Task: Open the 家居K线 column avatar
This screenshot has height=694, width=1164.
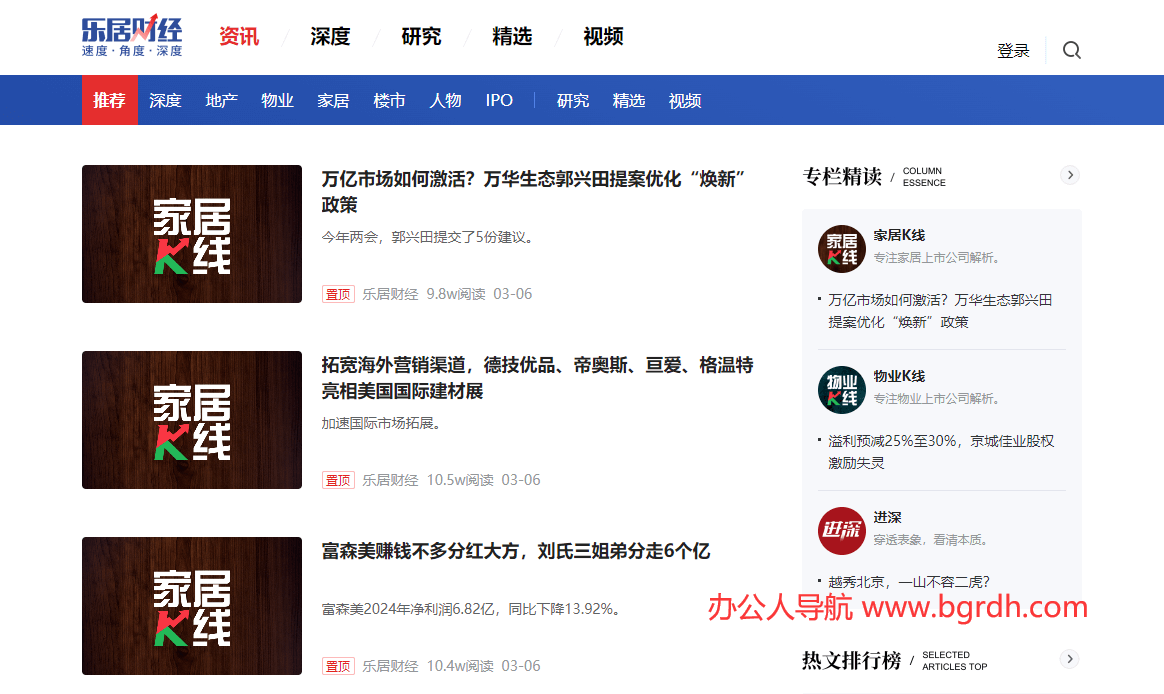Action: [842, 249]
